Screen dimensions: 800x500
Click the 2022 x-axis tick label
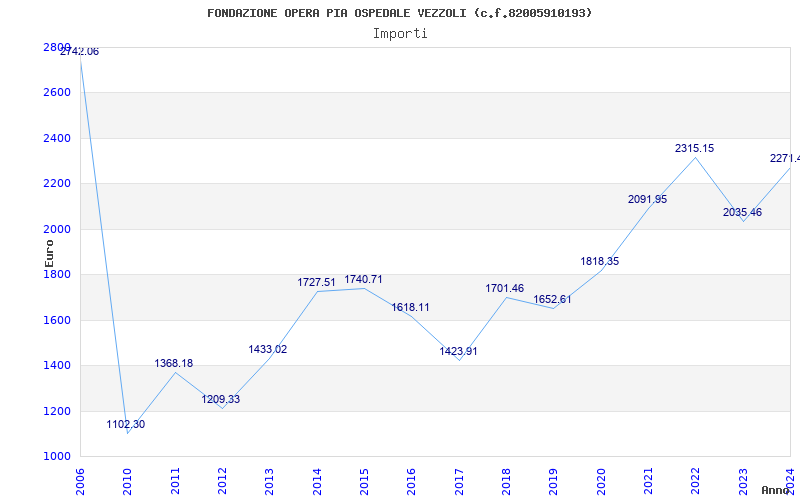click(695, 482)
